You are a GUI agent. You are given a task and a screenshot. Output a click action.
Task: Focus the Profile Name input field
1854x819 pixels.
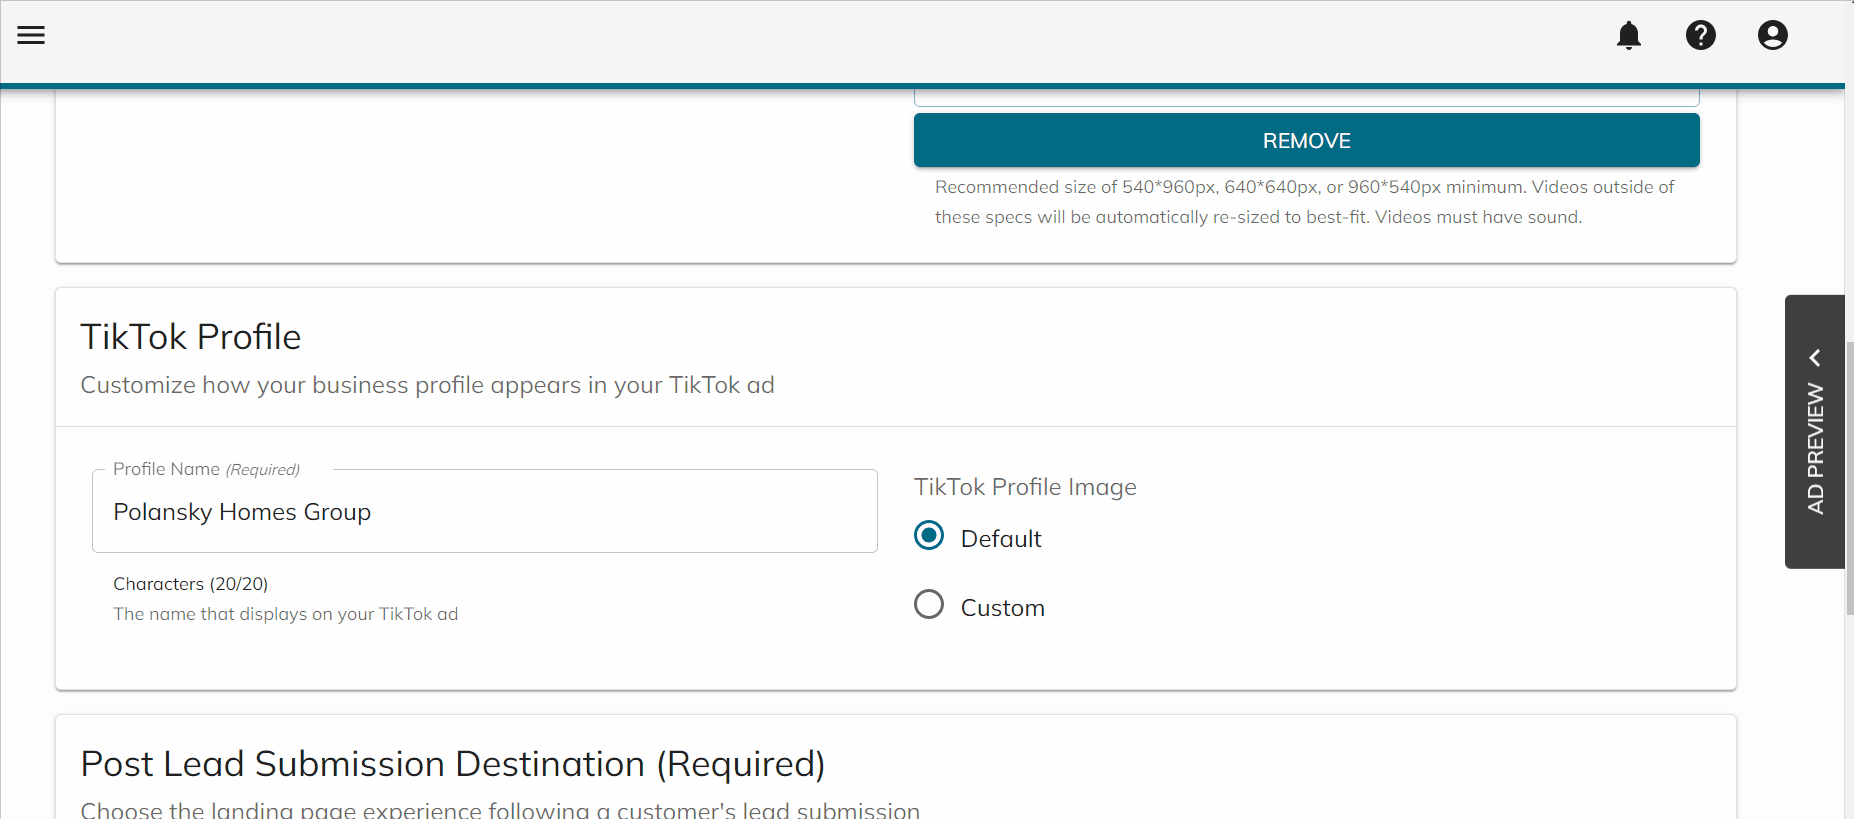coord(485,511)
